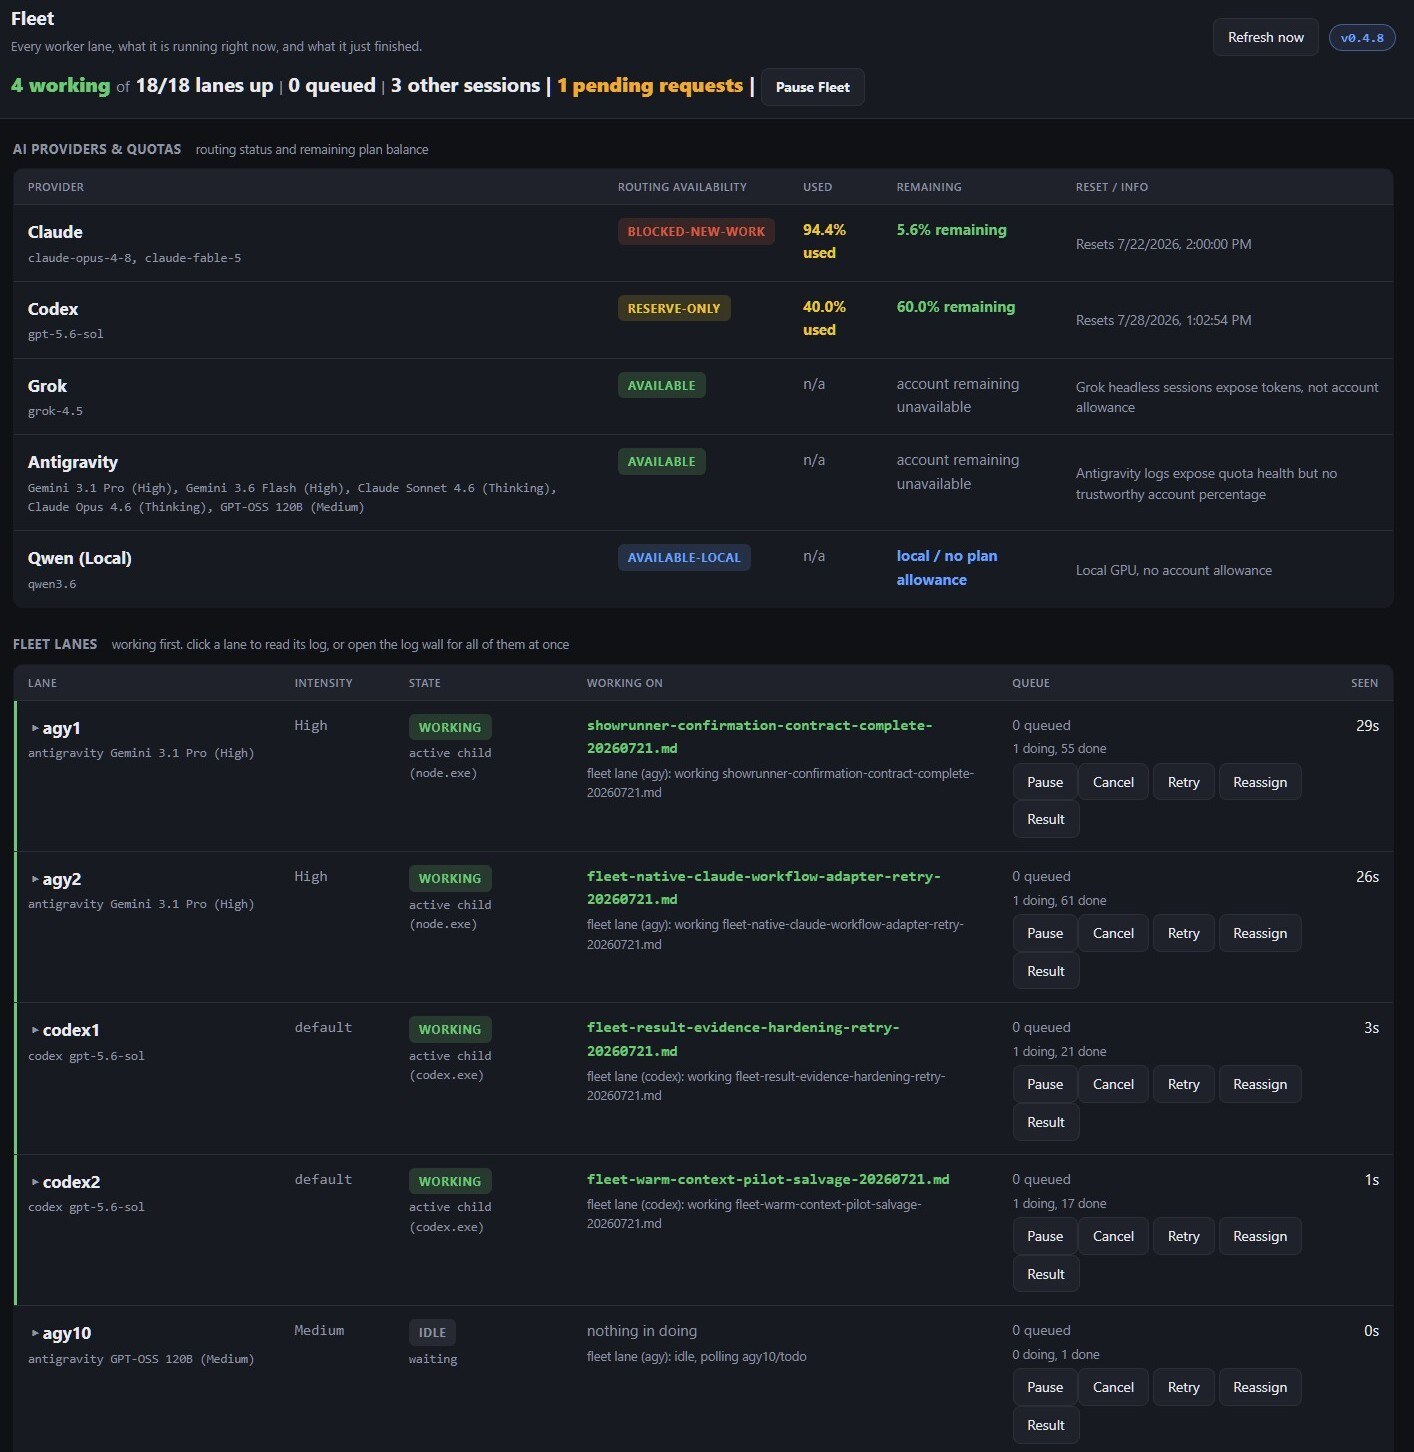
Task: Cancel the codex2 lane task
Action: click(x=1113, y=1236)
